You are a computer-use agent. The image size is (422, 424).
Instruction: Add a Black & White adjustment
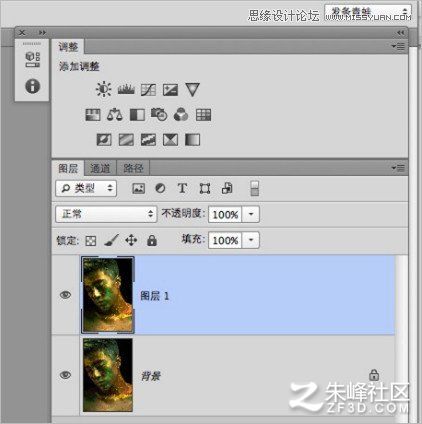pyautogui.click(x=137, y=115)
